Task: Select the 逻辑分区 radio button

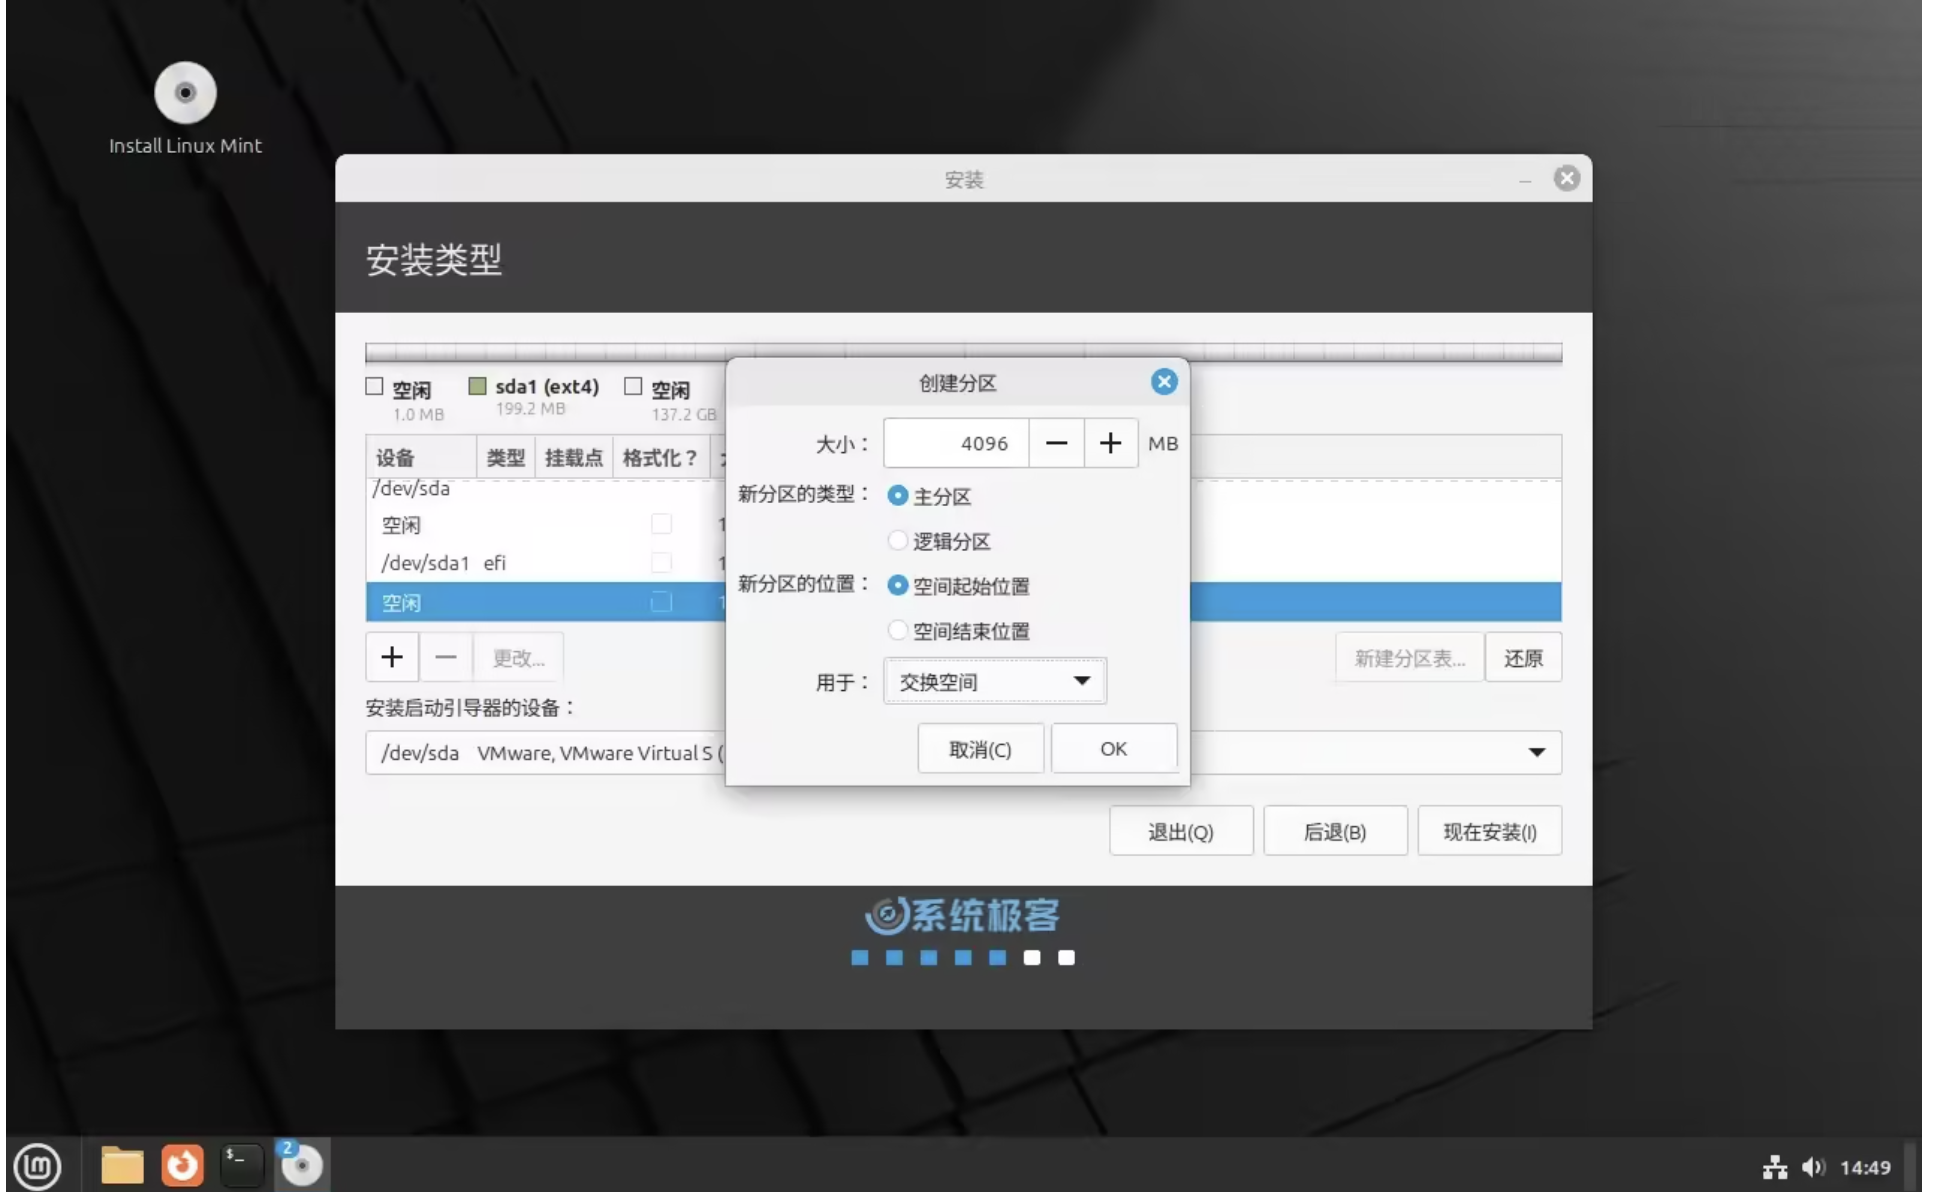Action: tap(898, 541)
